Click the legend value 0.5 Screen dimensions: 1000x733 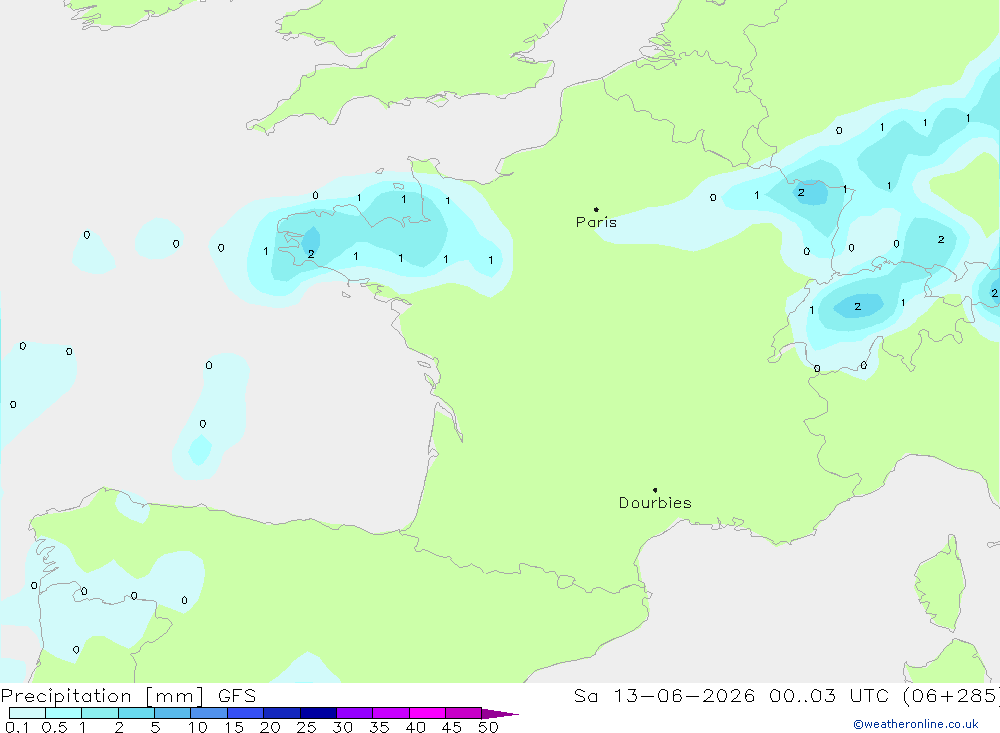(x=54, y=727)
